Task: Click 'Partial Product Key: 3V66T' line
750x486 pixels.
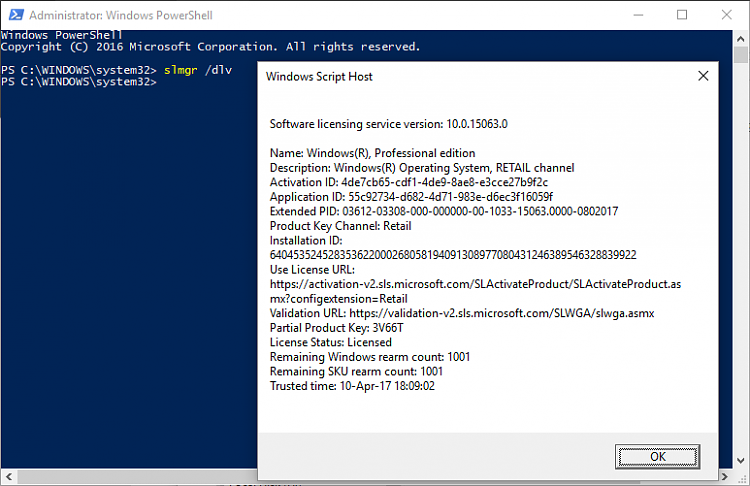Action: (336, 328)
